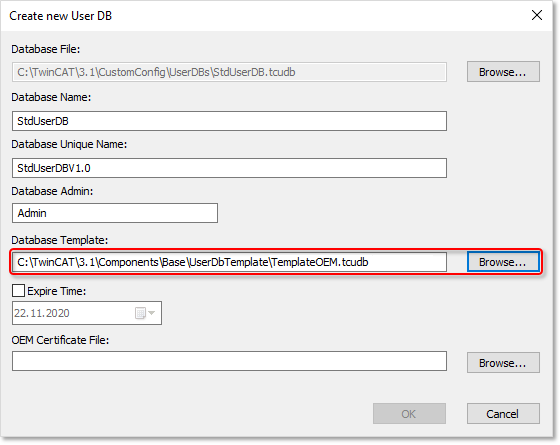Viewport: 560px width, 445px height.
Task: Click the Database File label
Action: (x=46, y=49)
